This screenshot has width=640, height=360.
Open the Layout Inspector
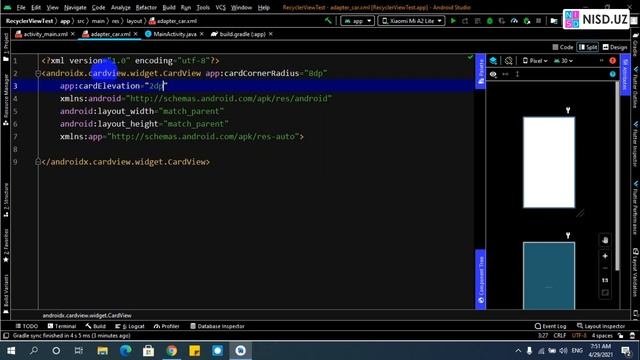tap(601, 326)
